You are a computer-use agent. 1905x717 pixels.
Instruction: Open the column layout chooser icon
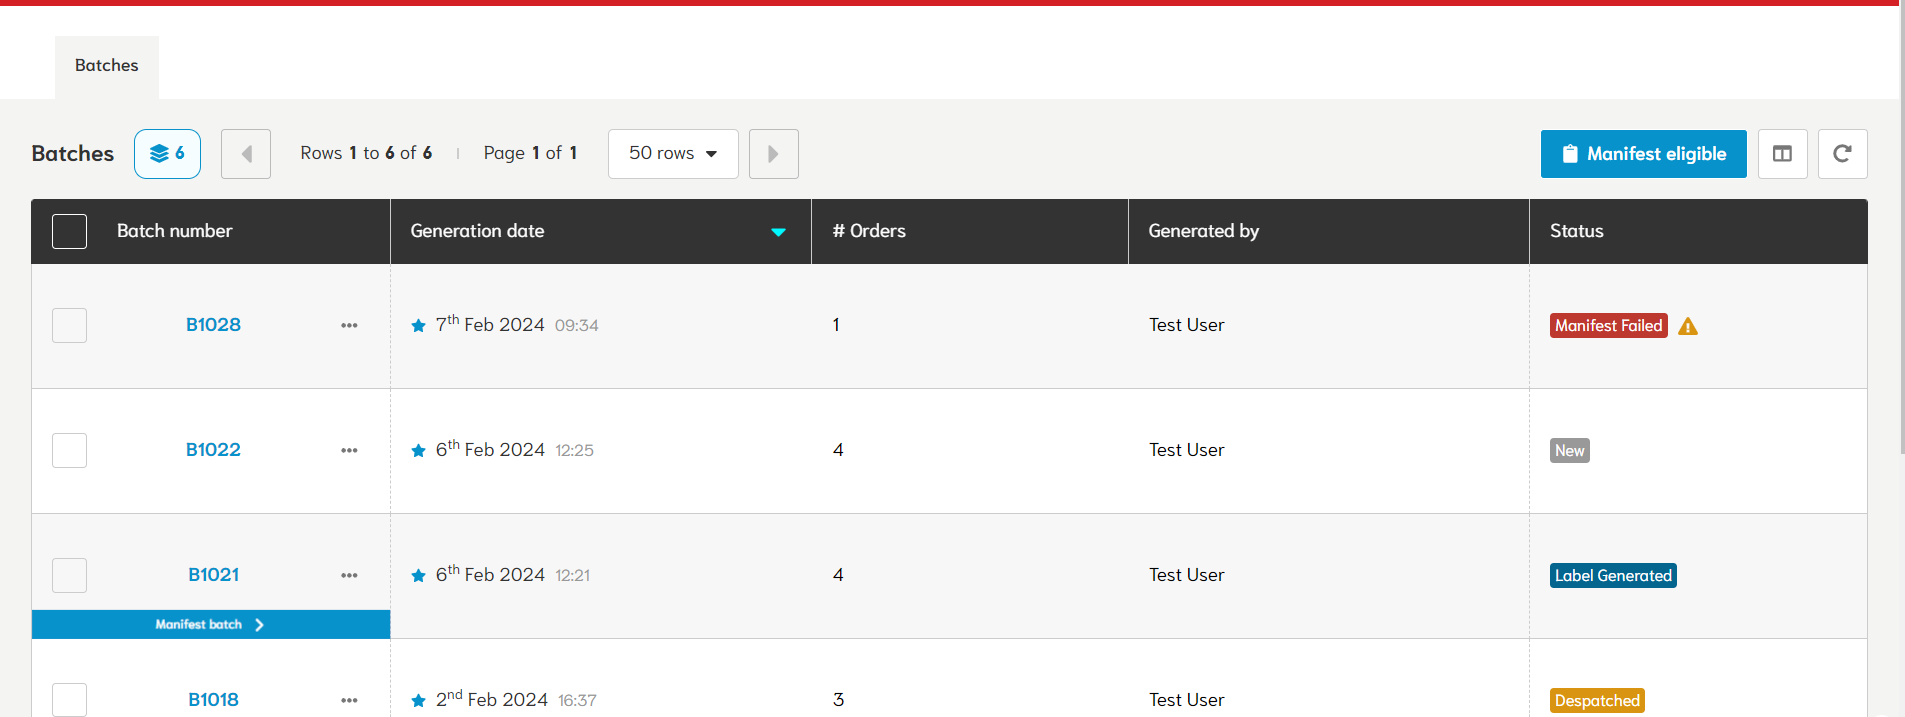(x=1782, y=154)
